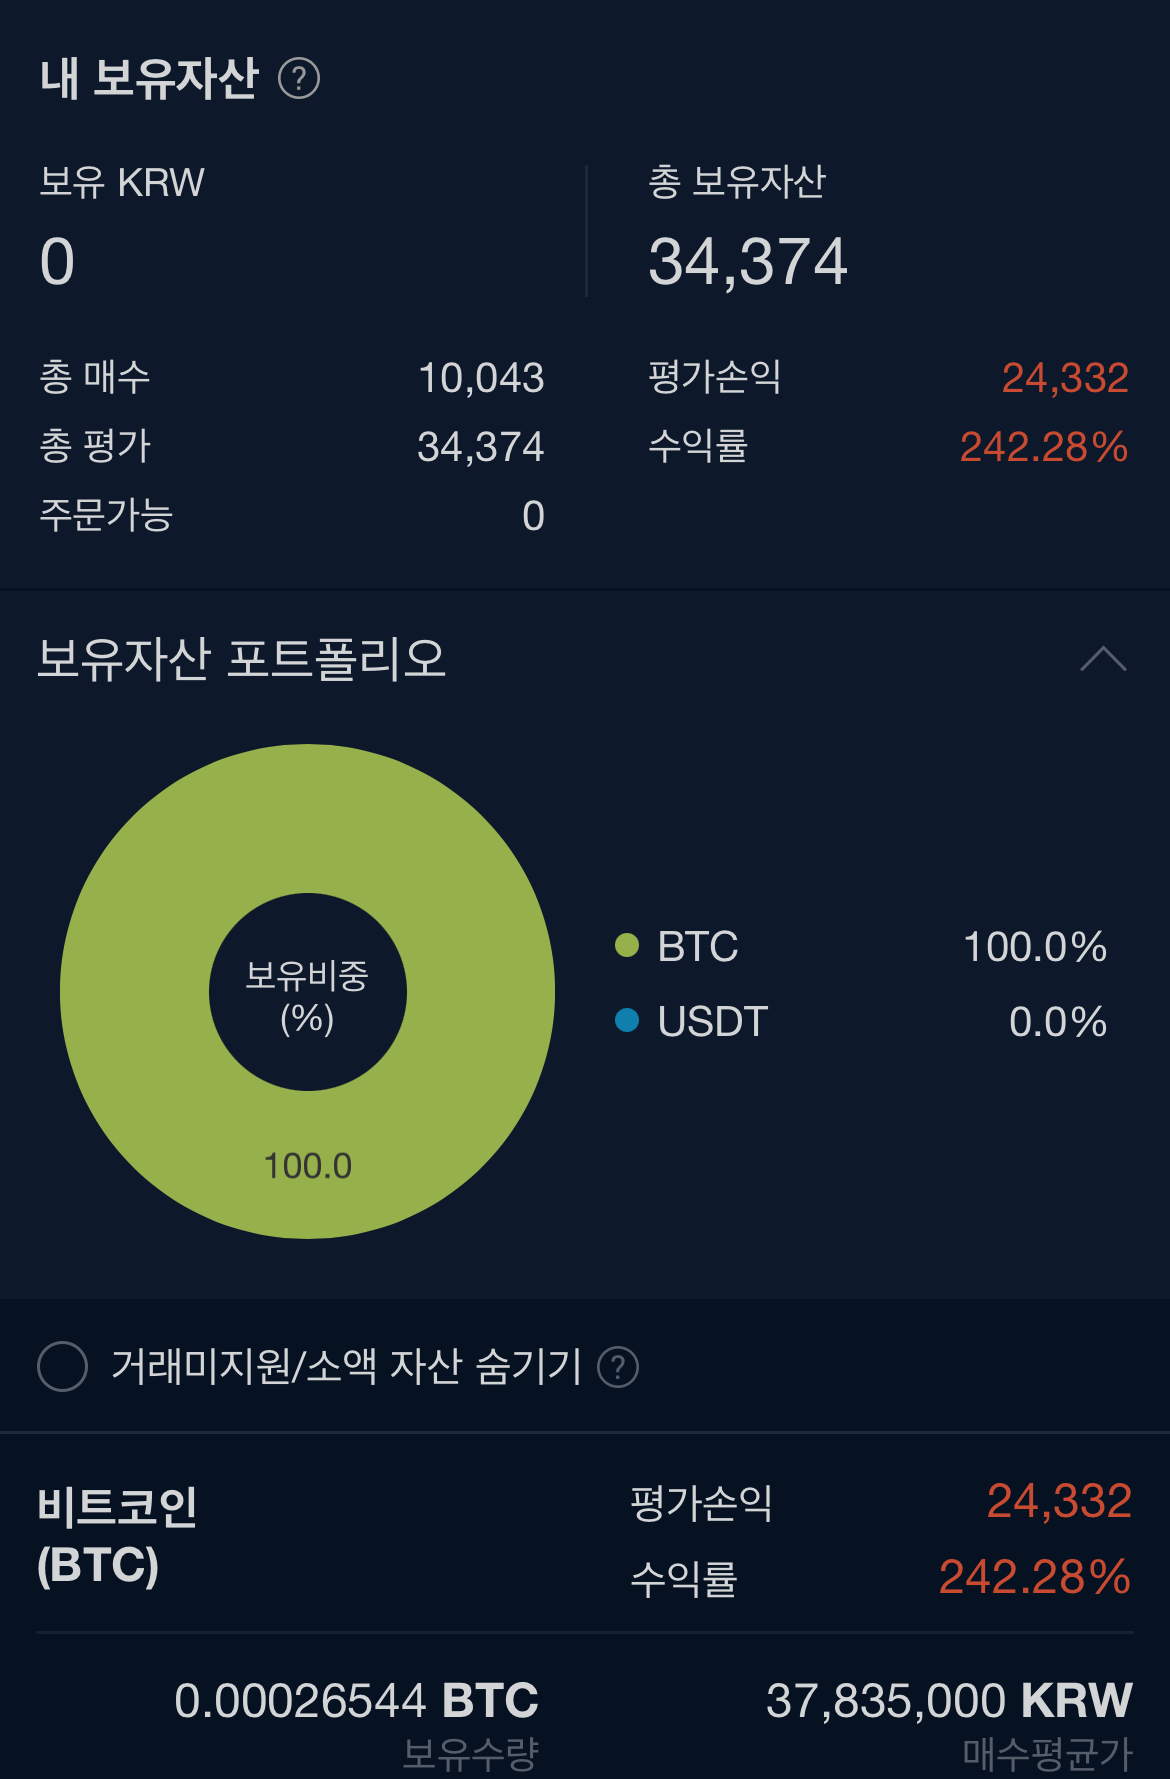Tap the 보유비중 (%) chart center
This screenshot has height=1779, width=1170.
pyautogui.click(x=307, y=992)
